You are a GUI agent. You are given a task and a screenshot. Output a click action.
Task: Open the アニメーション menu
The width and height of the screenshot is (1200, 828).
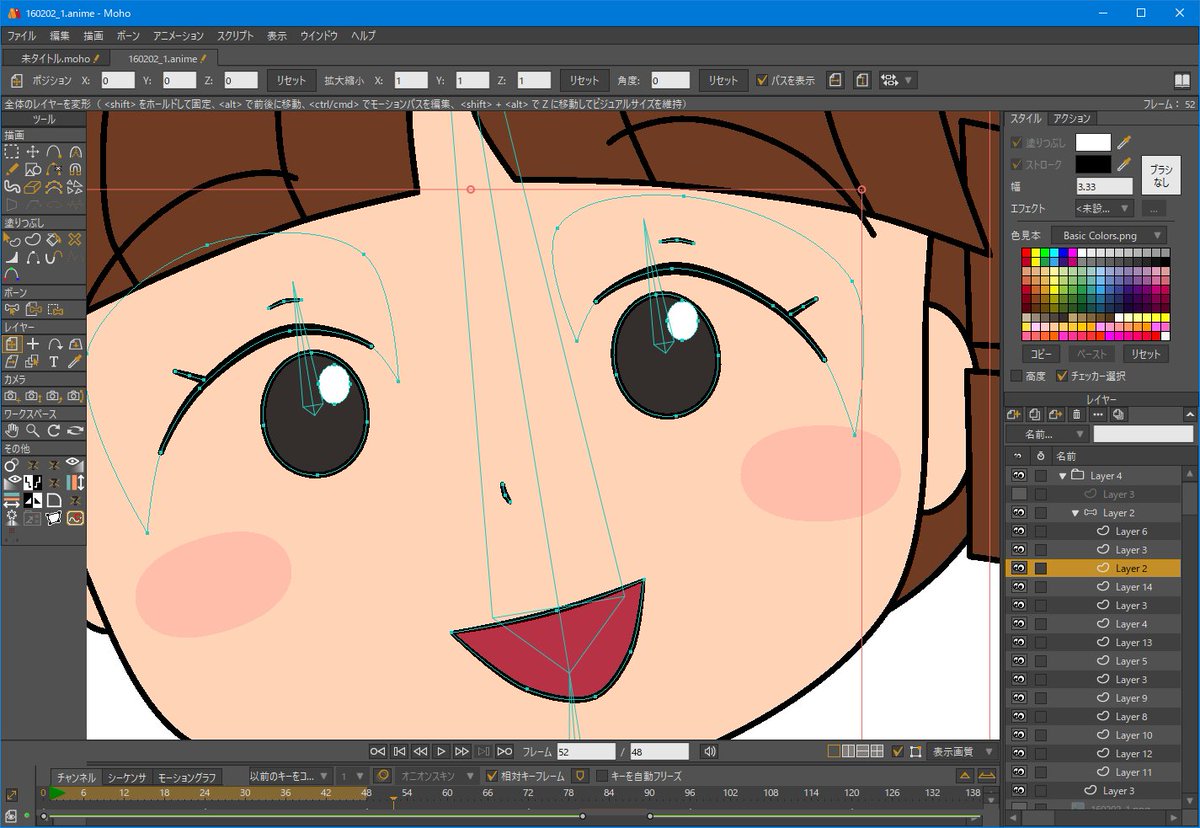[176, 35]
